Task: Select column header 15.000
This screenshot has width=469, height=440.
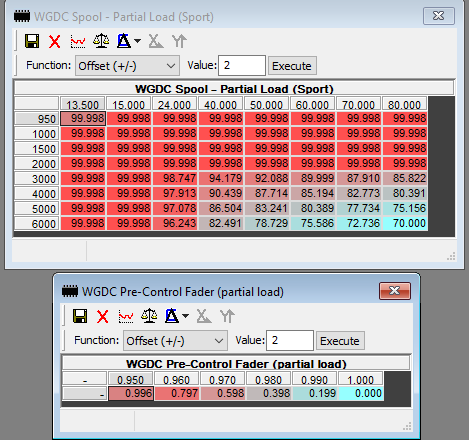Action: (129, 104)
